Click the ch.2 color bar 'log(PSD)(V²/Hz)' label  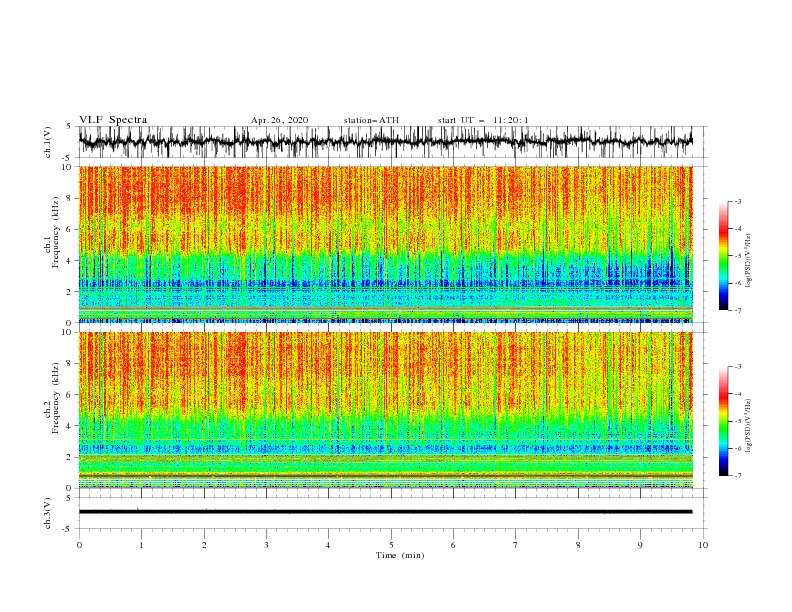[x=749, y=425]
